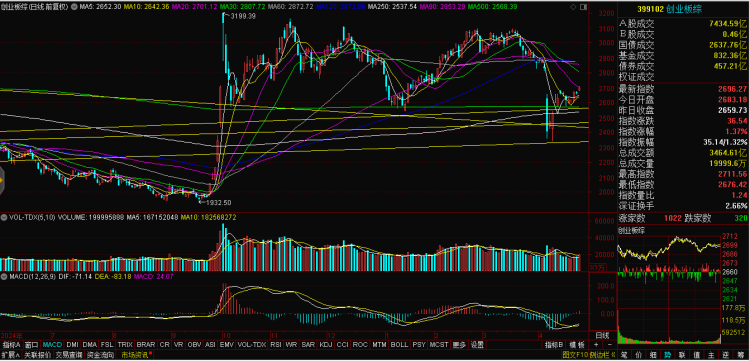Image resolution: width=750 pixels, height=361 pixels.
Task: Select the 势 trend icon
Action: pos(667,355)
